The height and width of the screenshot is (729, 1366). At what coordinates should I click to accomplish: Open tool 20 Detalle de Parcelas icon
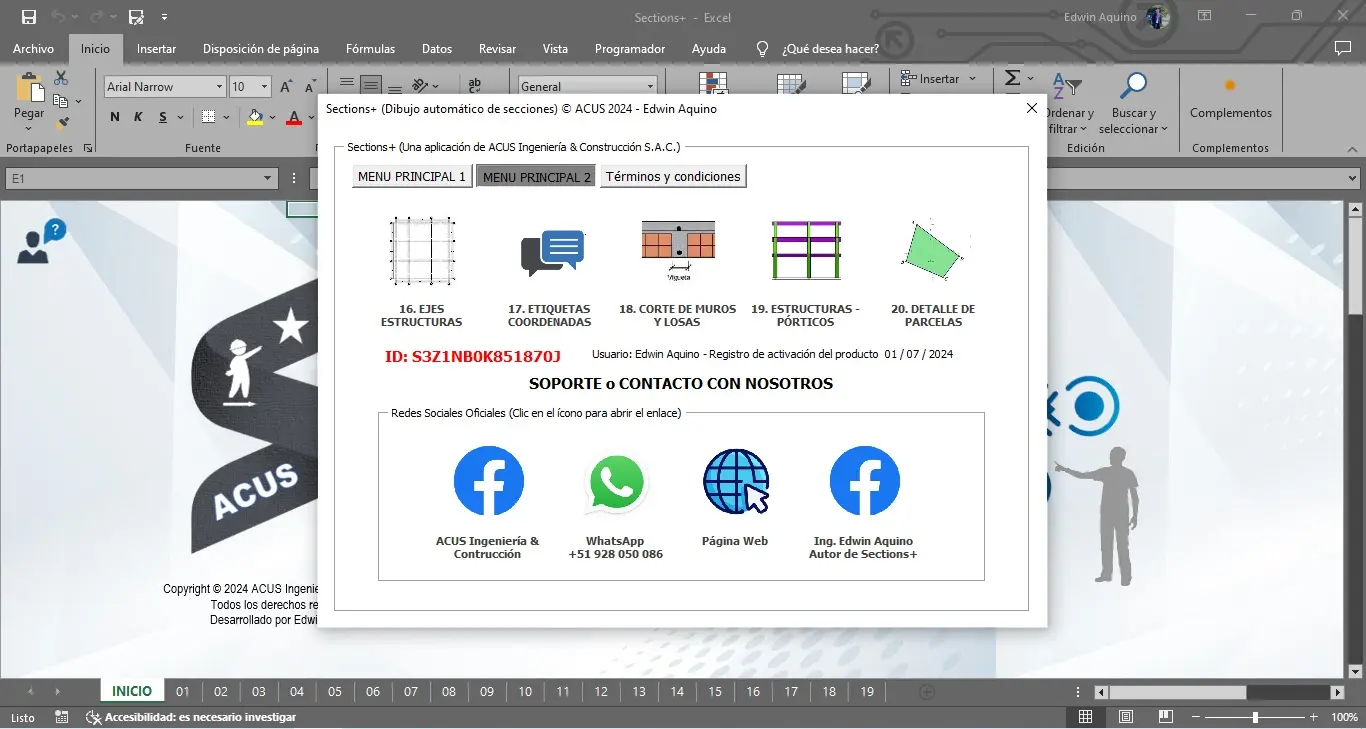935,250
